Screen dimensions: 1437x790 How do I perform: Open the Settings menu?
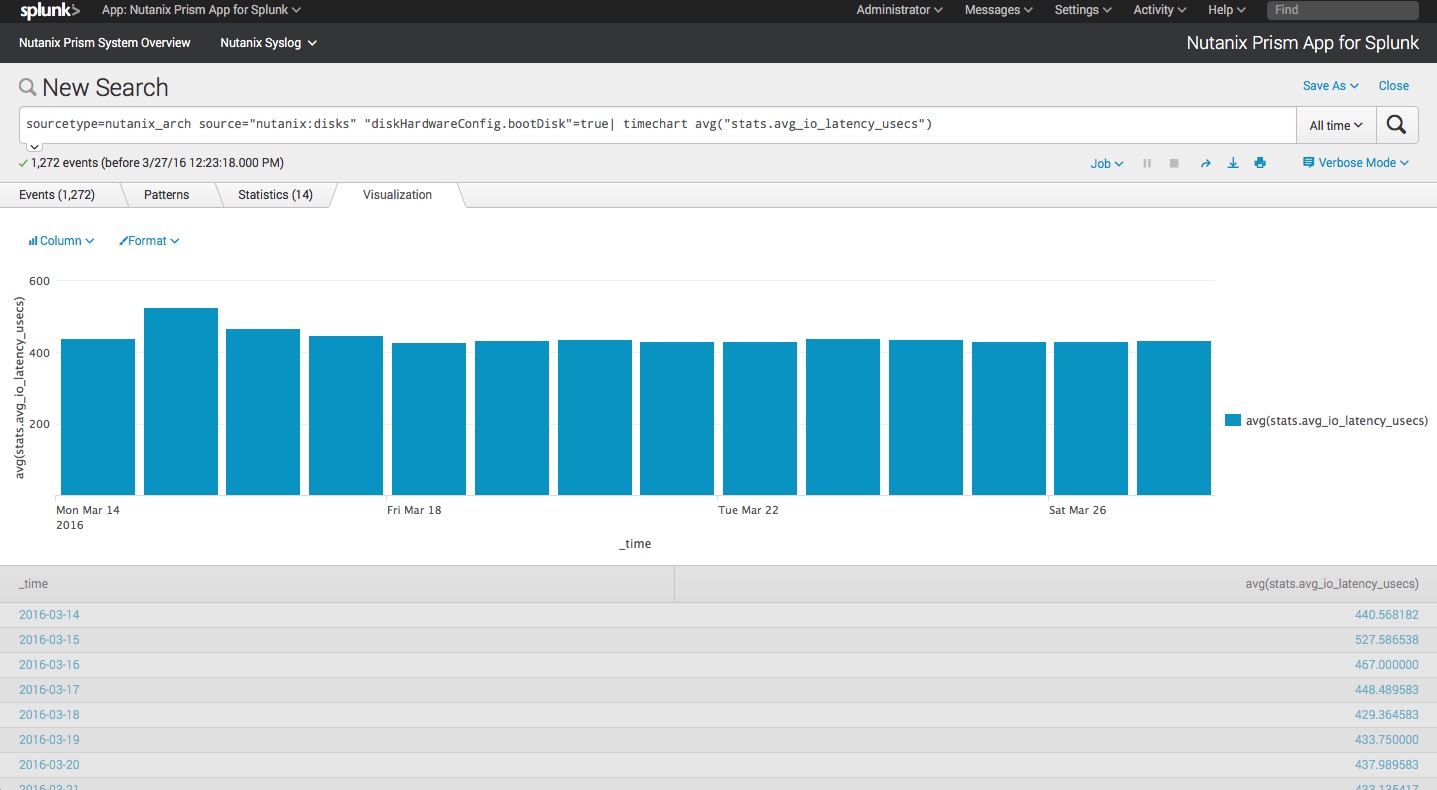pyautogui.click(x=1083, y=10)
